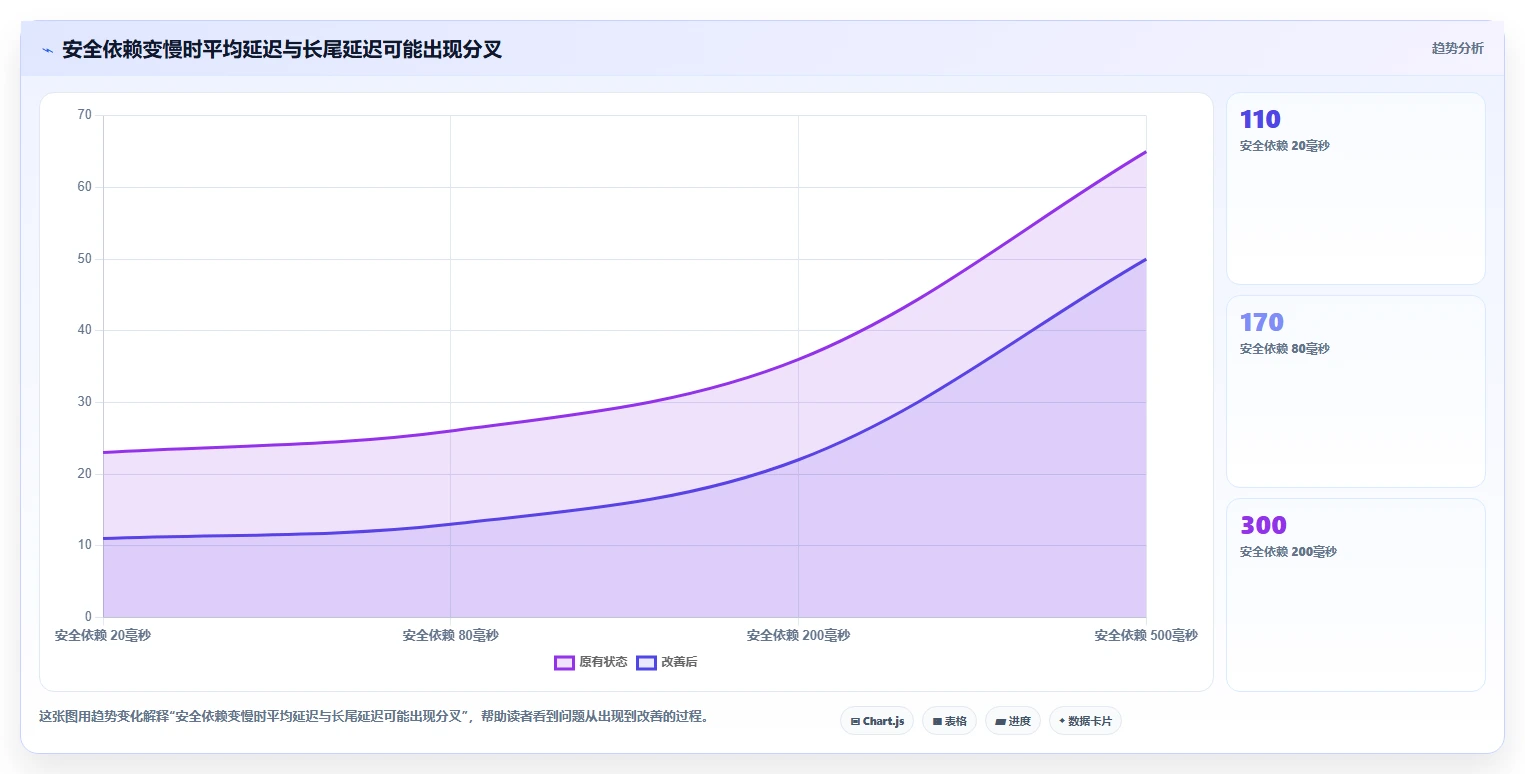
Task: Select the Chart.js tag chip
Action: 877,721
